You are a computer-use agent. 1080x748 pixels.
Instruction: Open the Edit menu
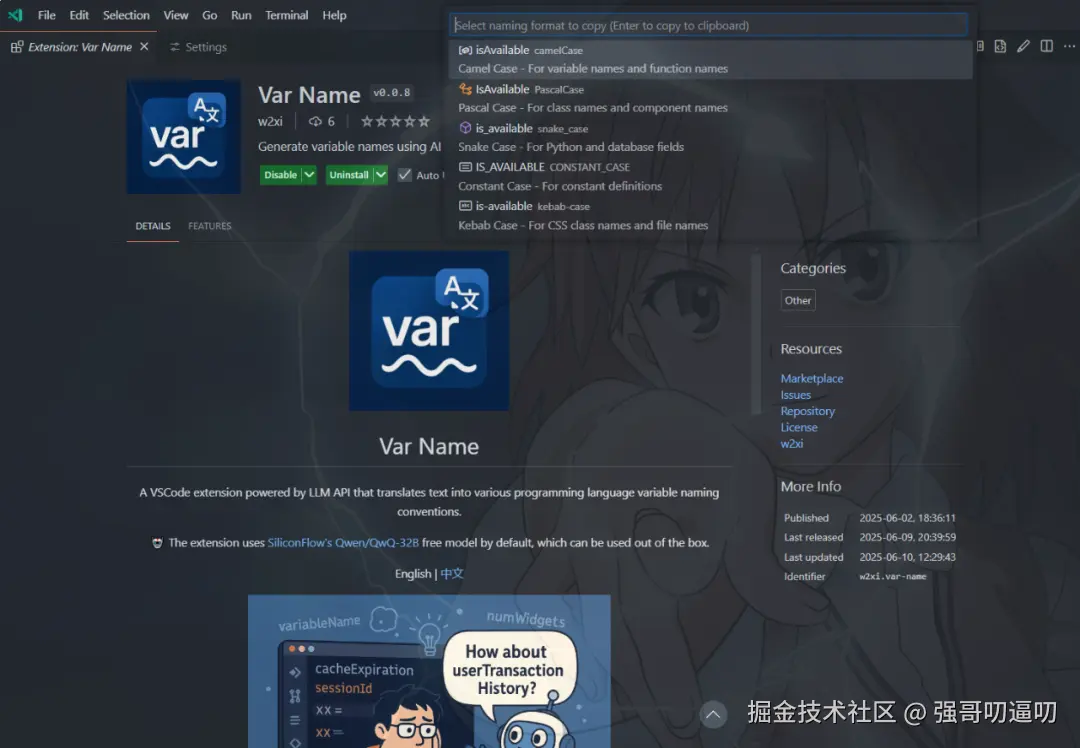(79, 15)
